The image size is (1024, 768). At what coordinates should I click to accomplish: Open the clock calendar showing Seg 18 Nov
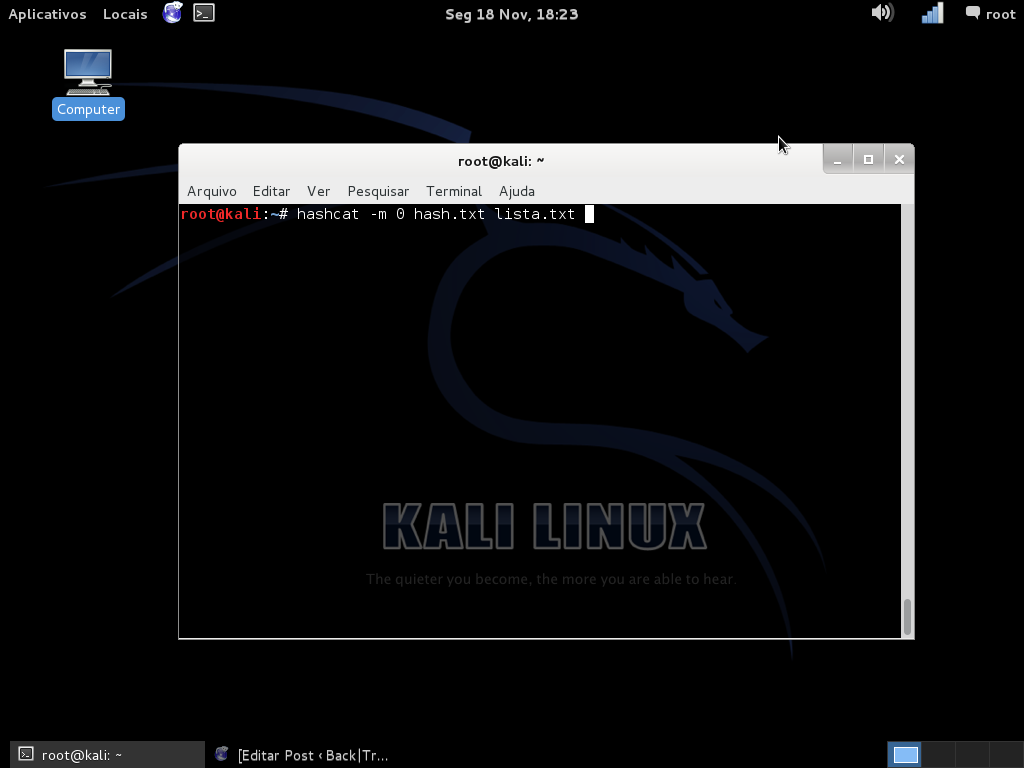(x=511, y=14)
